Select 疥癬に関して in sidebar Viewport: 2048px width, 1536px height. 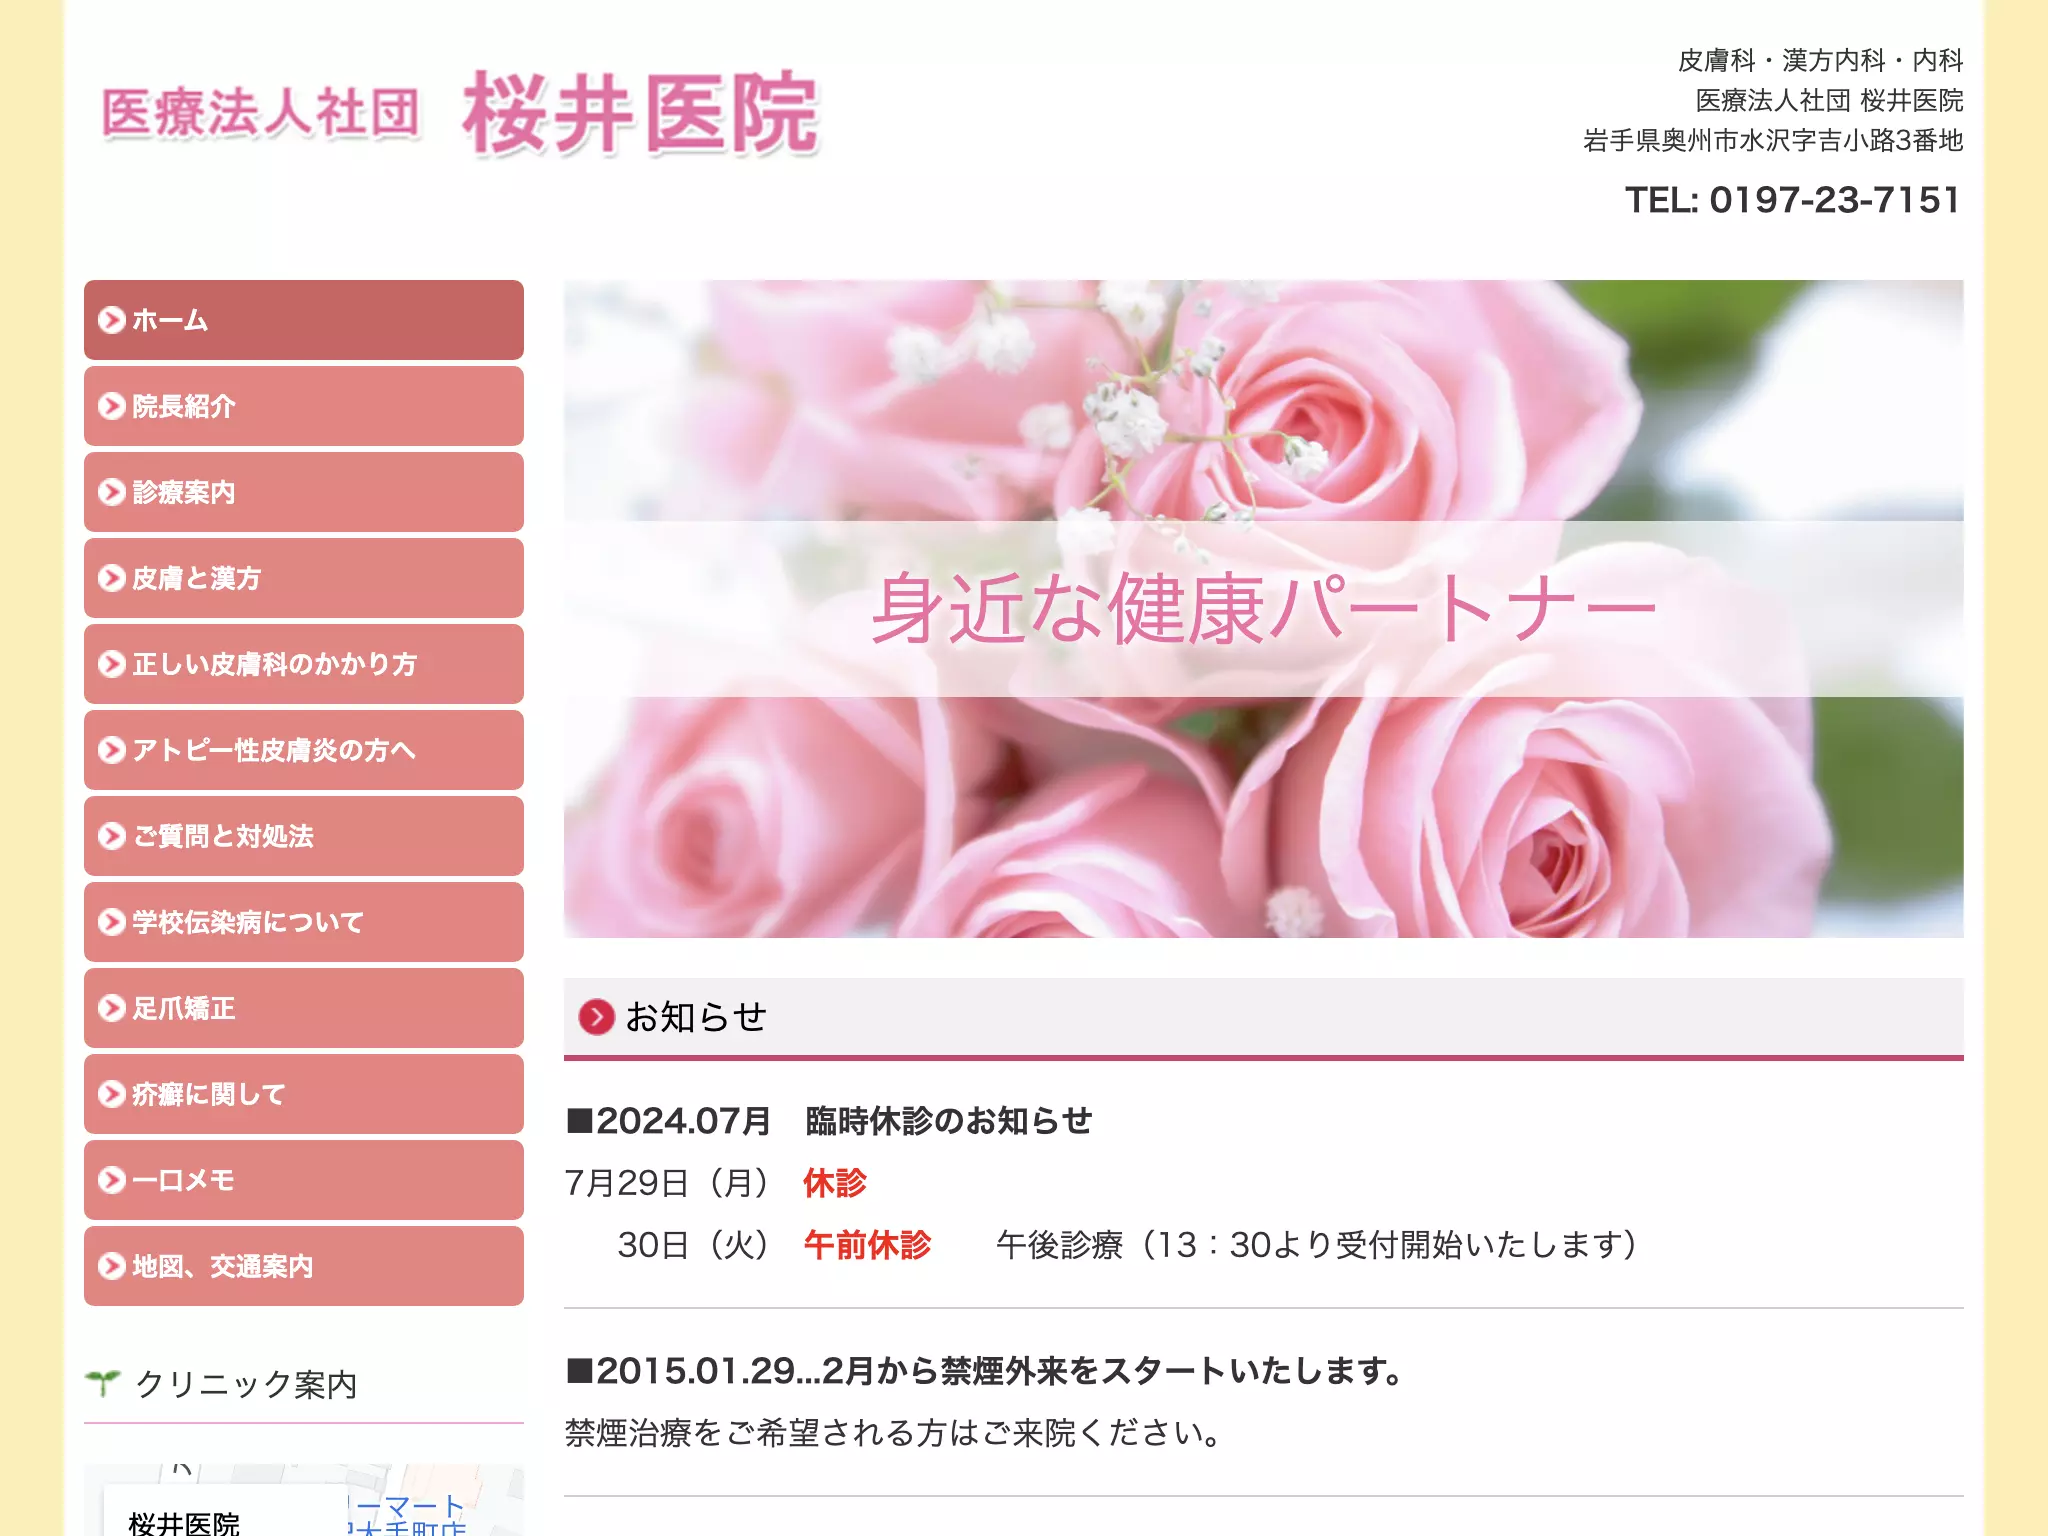(304, 1094)
